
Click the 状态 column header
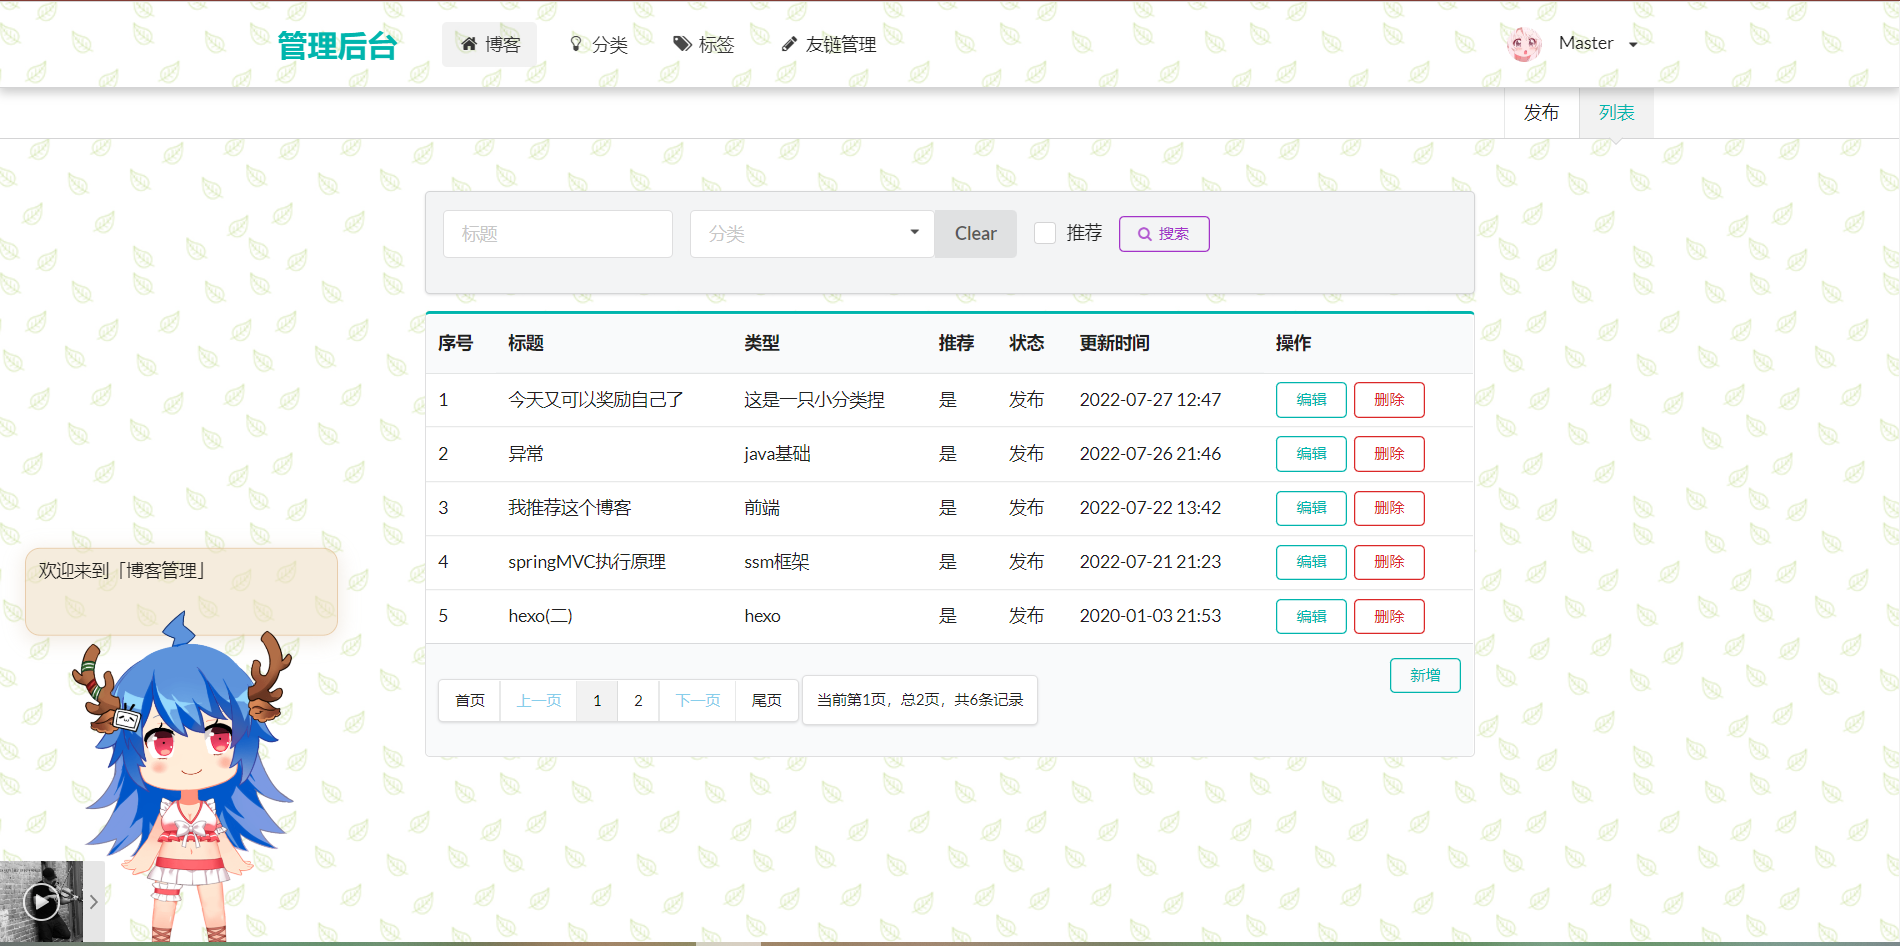tap(1026, 343)
